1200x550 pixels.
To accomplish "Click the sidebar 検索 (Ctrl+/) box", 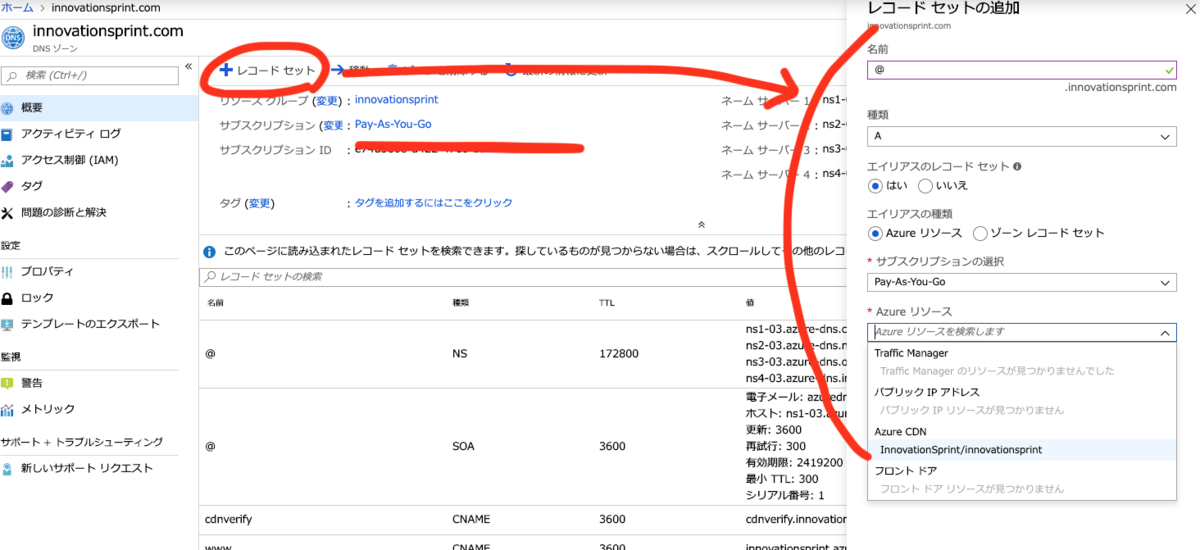I will click(89, 75).
